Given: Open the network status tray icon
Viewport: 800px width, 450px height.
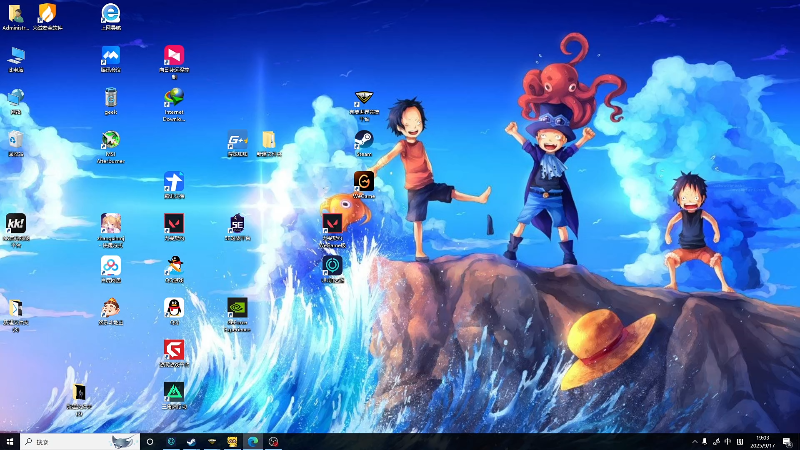Looking at the screenshot, I should coord(716,442).
